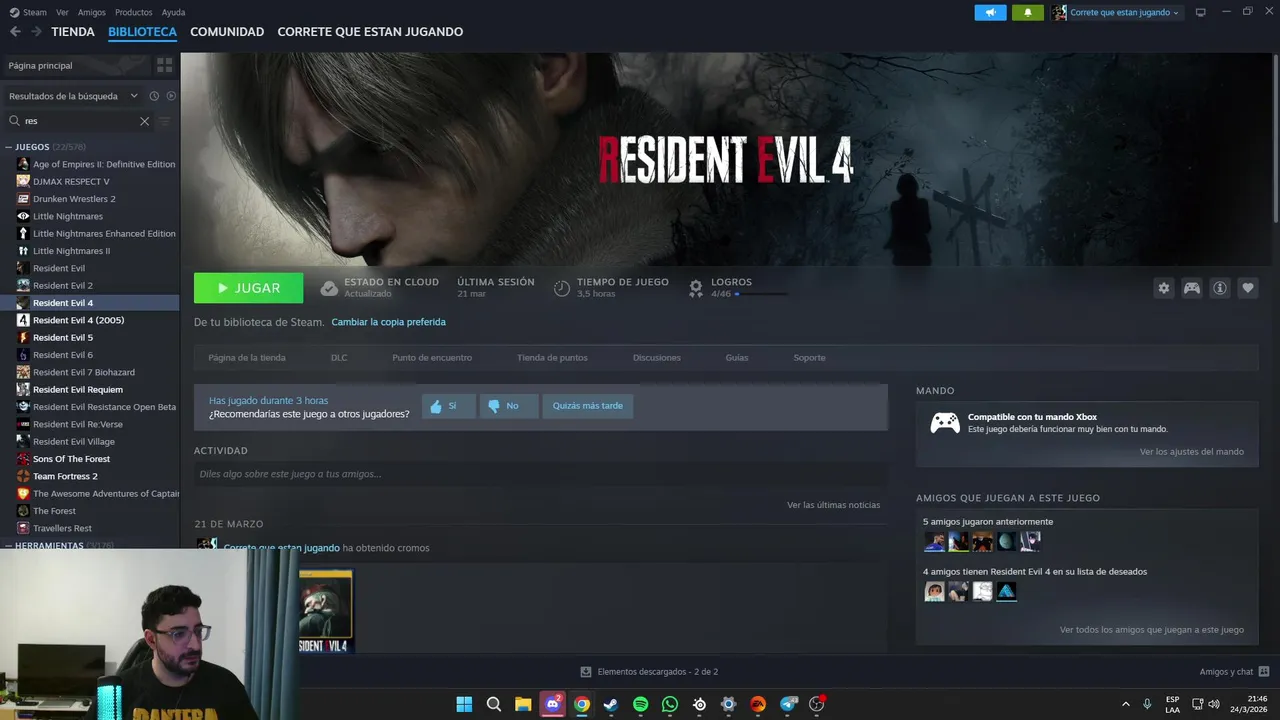Click the Resident Evil 4 trading card thumbnail
The image size is (1280, 720).
(x=325, y=612)
